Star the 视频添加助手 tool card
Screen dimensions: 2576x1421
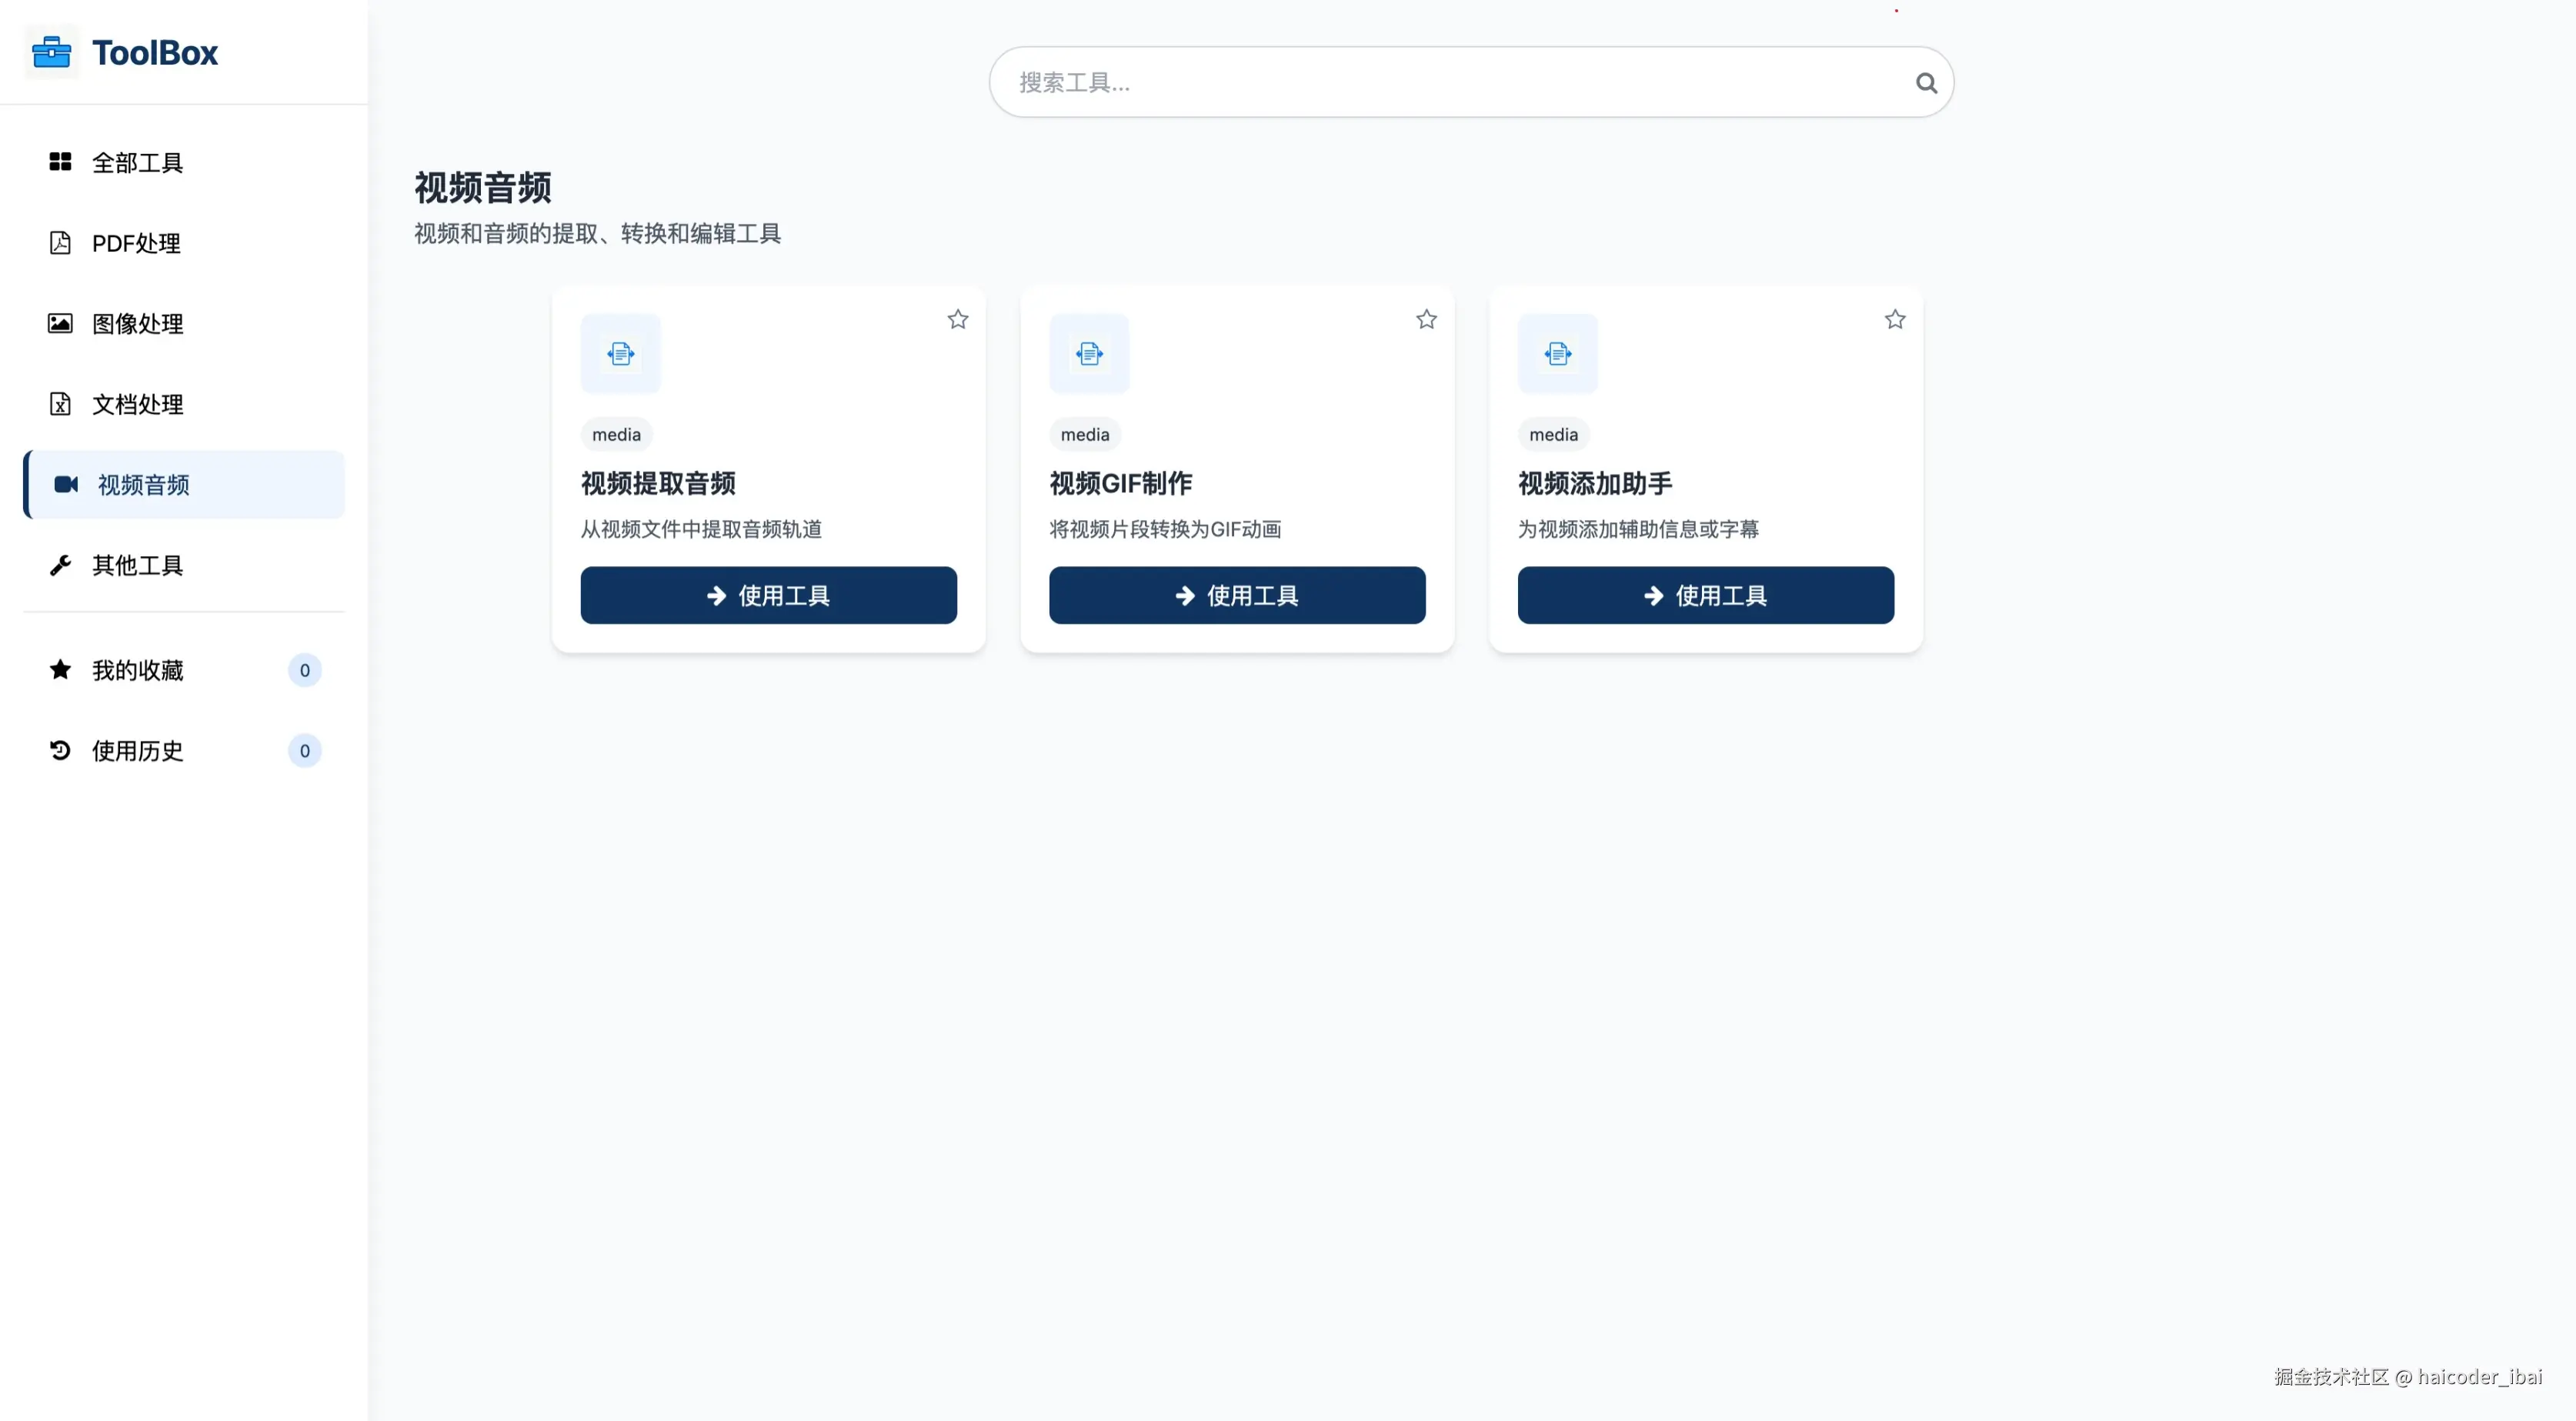point(1894,319)
